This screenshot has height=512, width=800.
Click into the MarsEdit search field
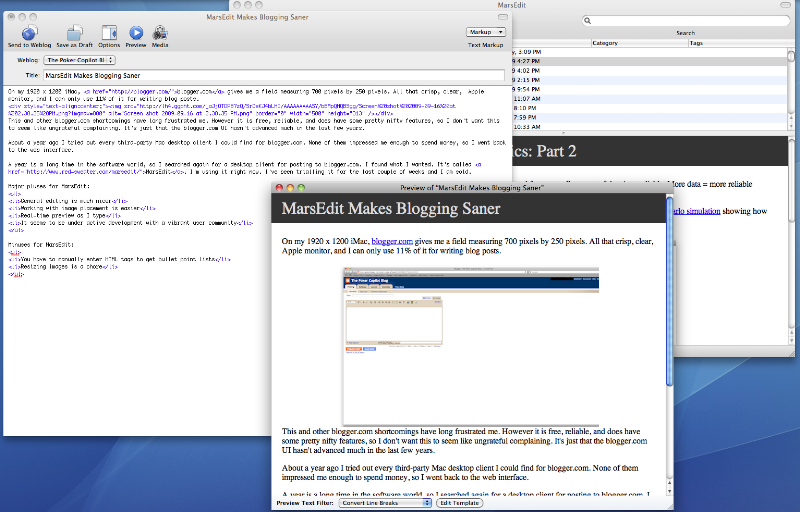[686, 20]
